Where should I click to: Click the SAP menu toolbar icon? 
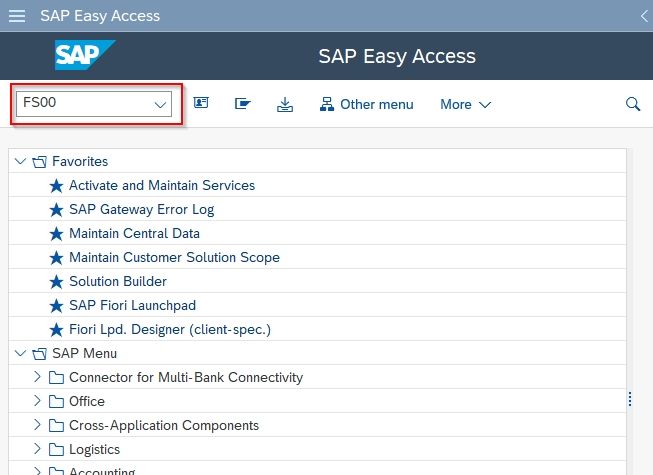pos(242,103)
